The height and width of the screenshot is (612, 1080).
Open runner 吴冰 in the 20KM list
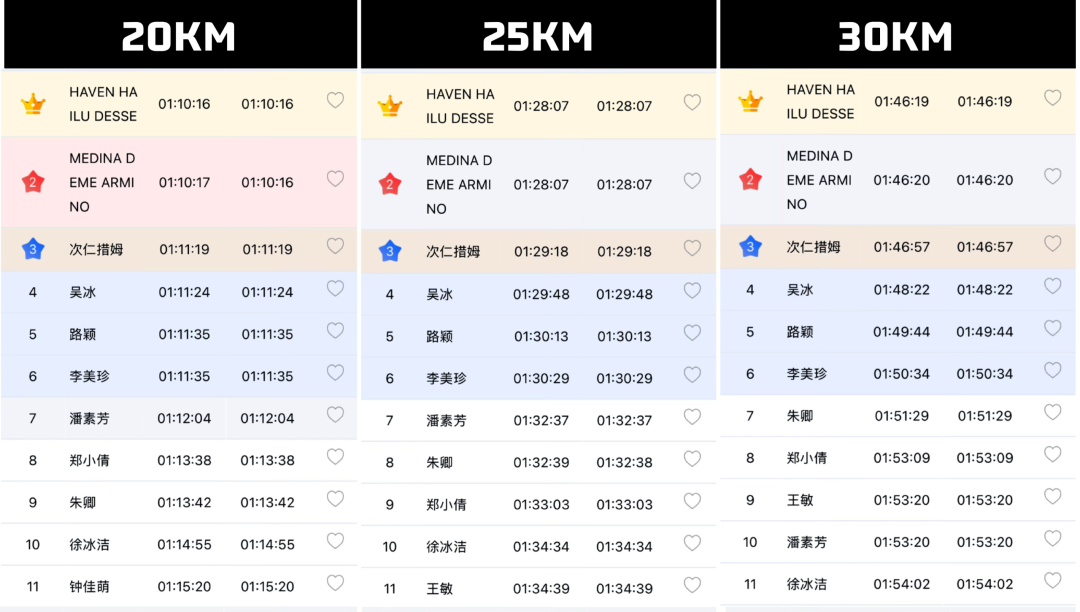pyautogui.click(x=179, y=292)
